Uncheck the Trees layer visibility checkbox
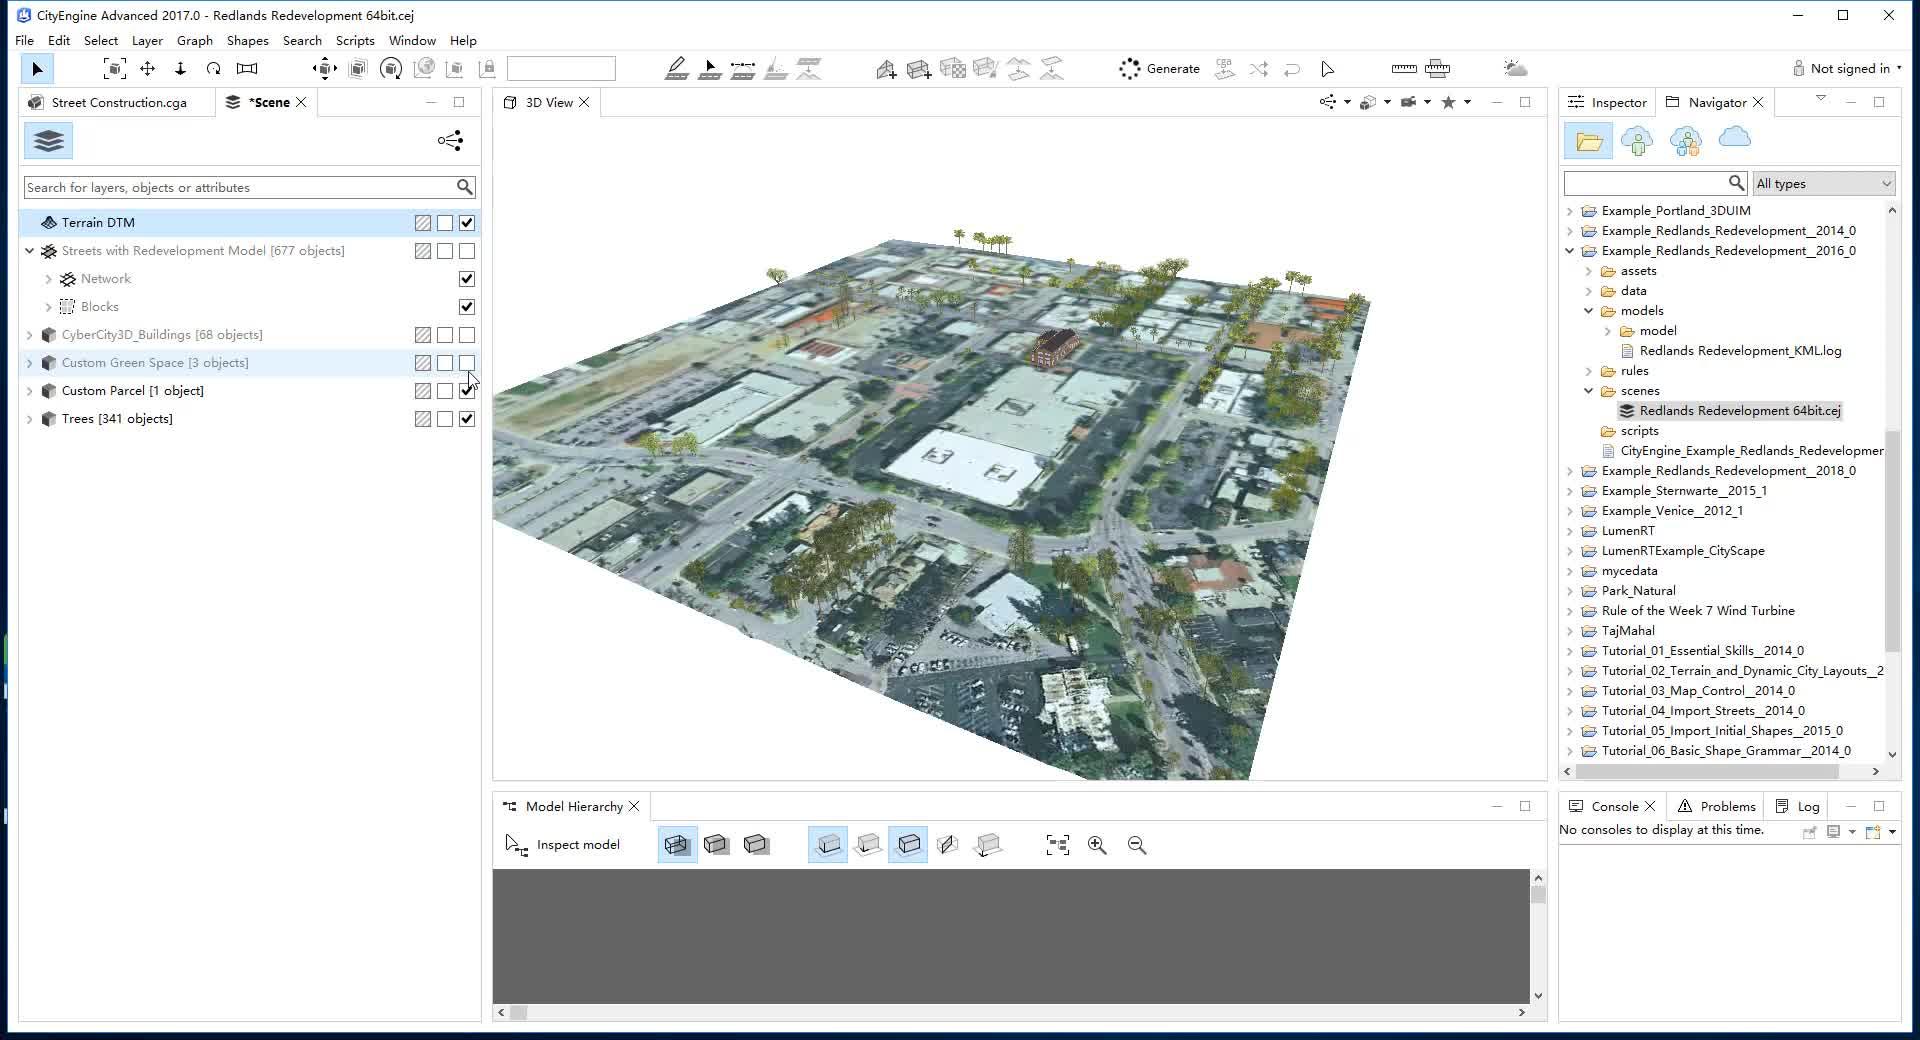Viewport: 1920px width, 1040px height. click(467, 419)
